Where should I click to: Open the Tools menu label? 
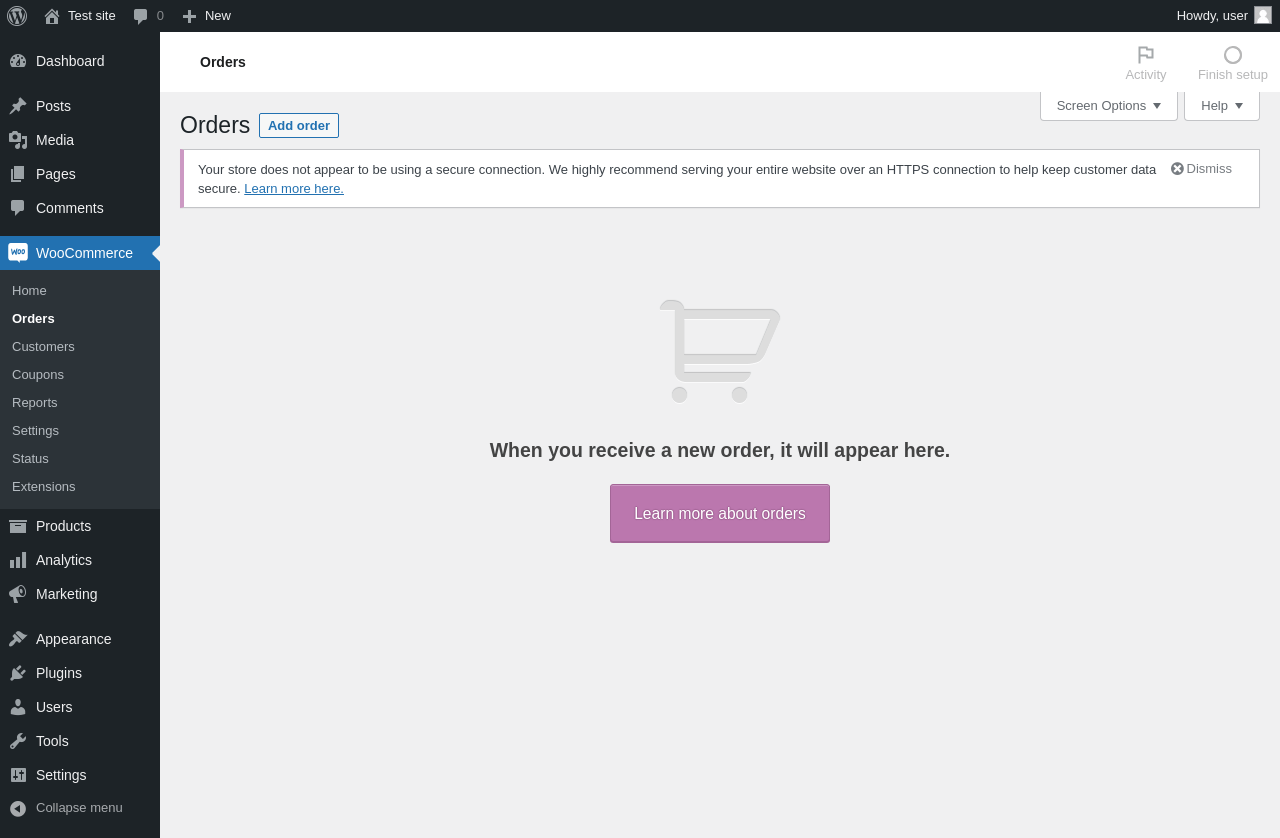(x=52, y=741)
